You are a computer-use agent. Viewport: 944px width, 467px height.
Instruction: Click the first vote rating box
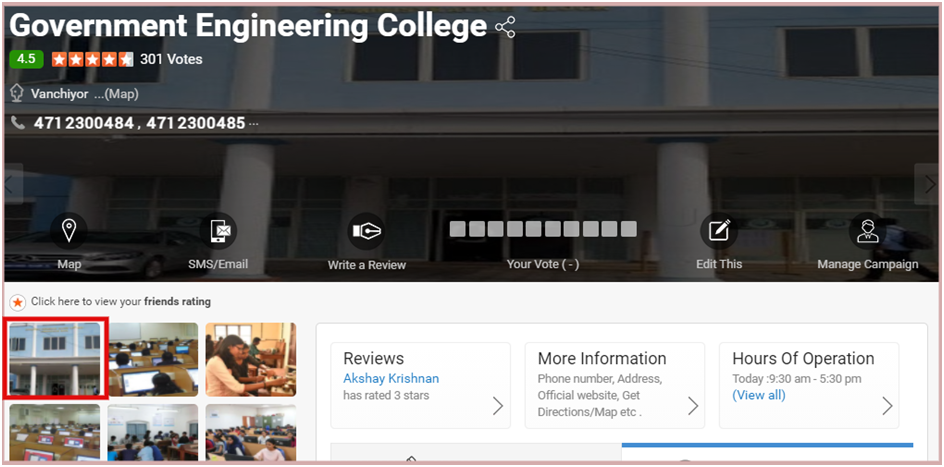(x=458, y=229)
